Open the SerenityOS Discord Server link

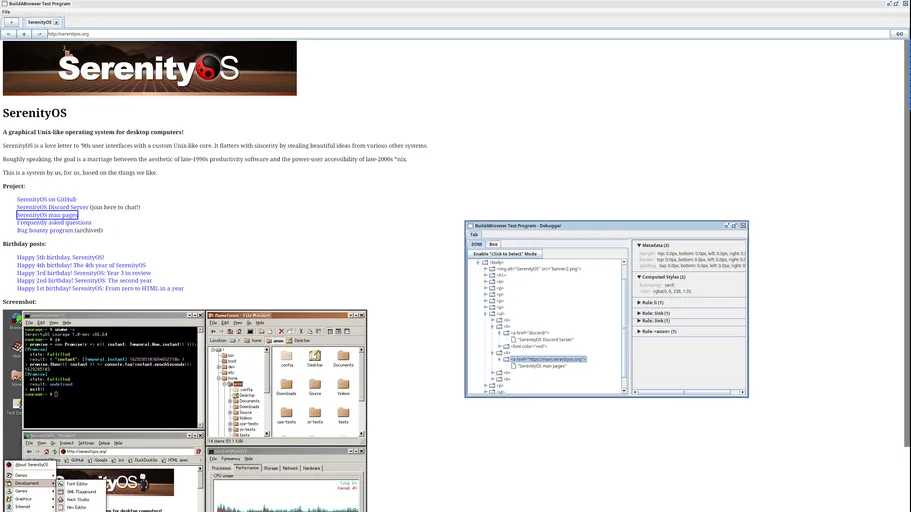tap(52, 207)
